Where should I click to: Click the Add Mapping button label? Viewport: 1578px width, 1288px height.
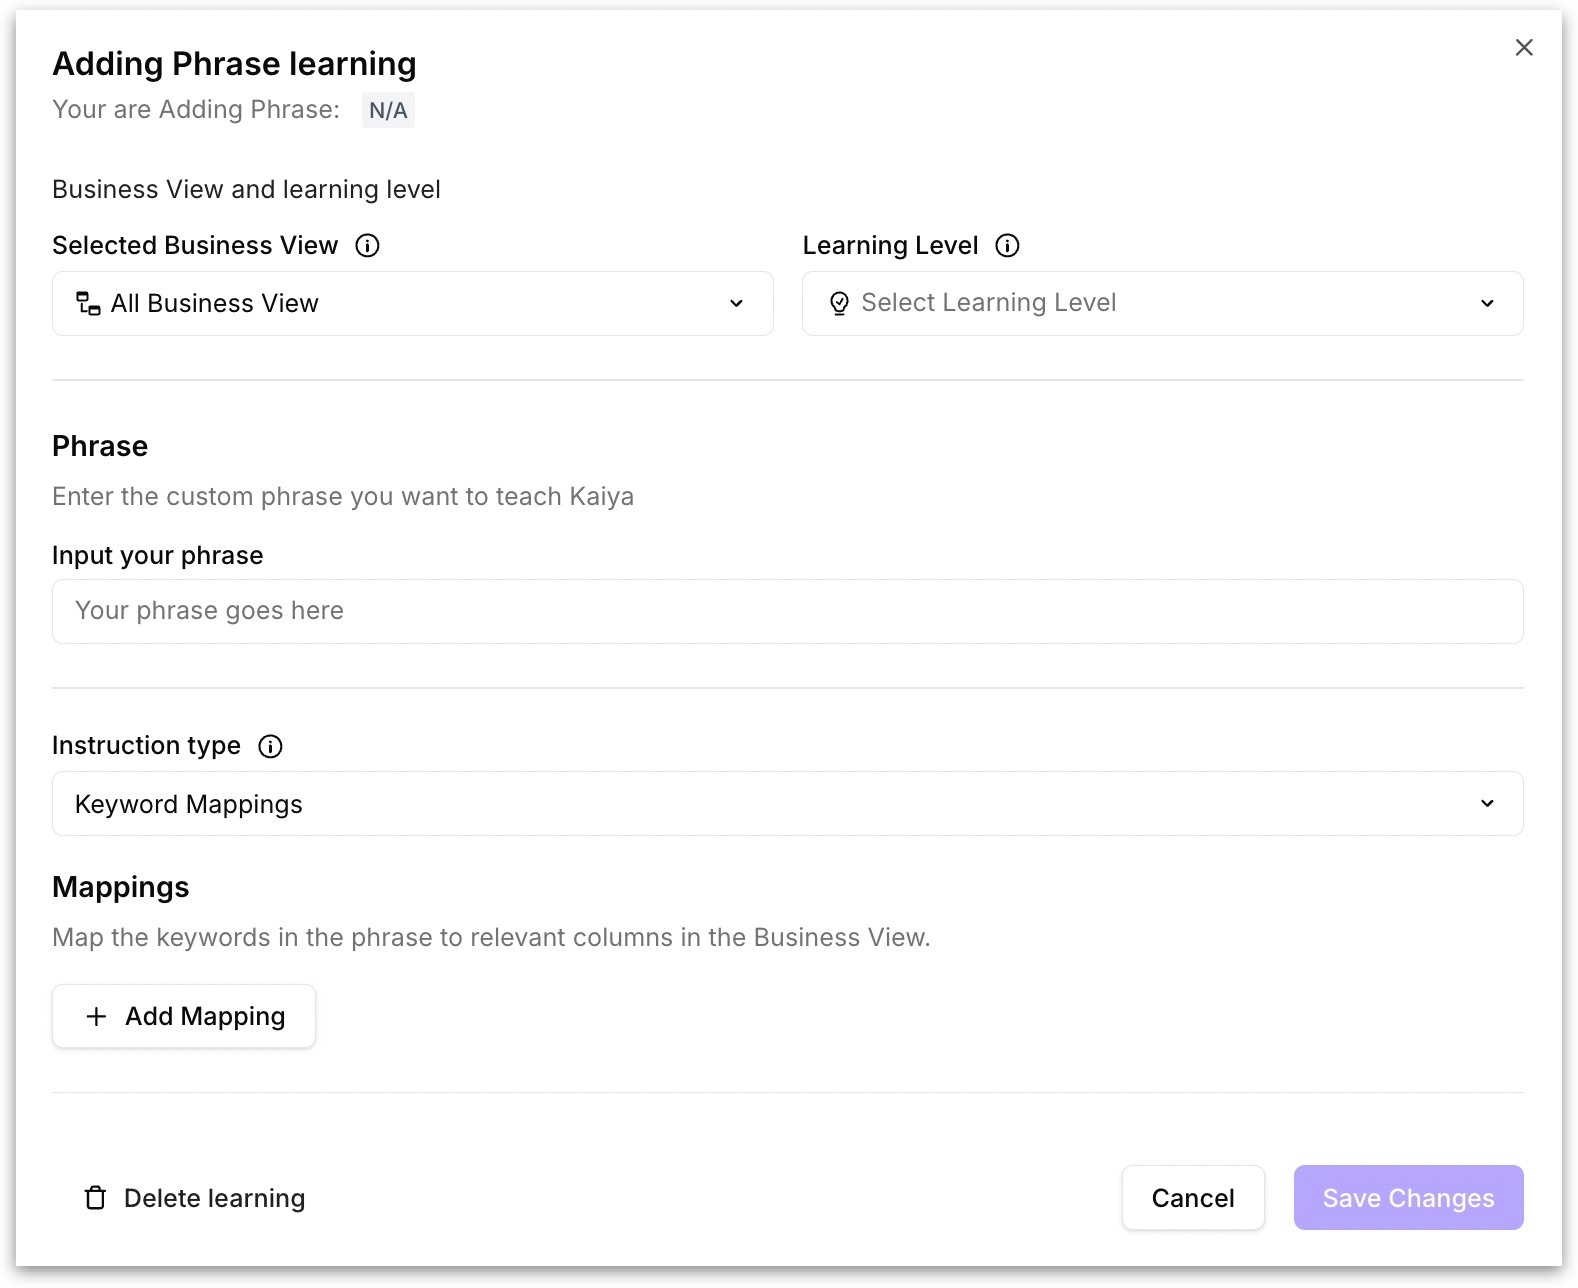pos(205,1017)
